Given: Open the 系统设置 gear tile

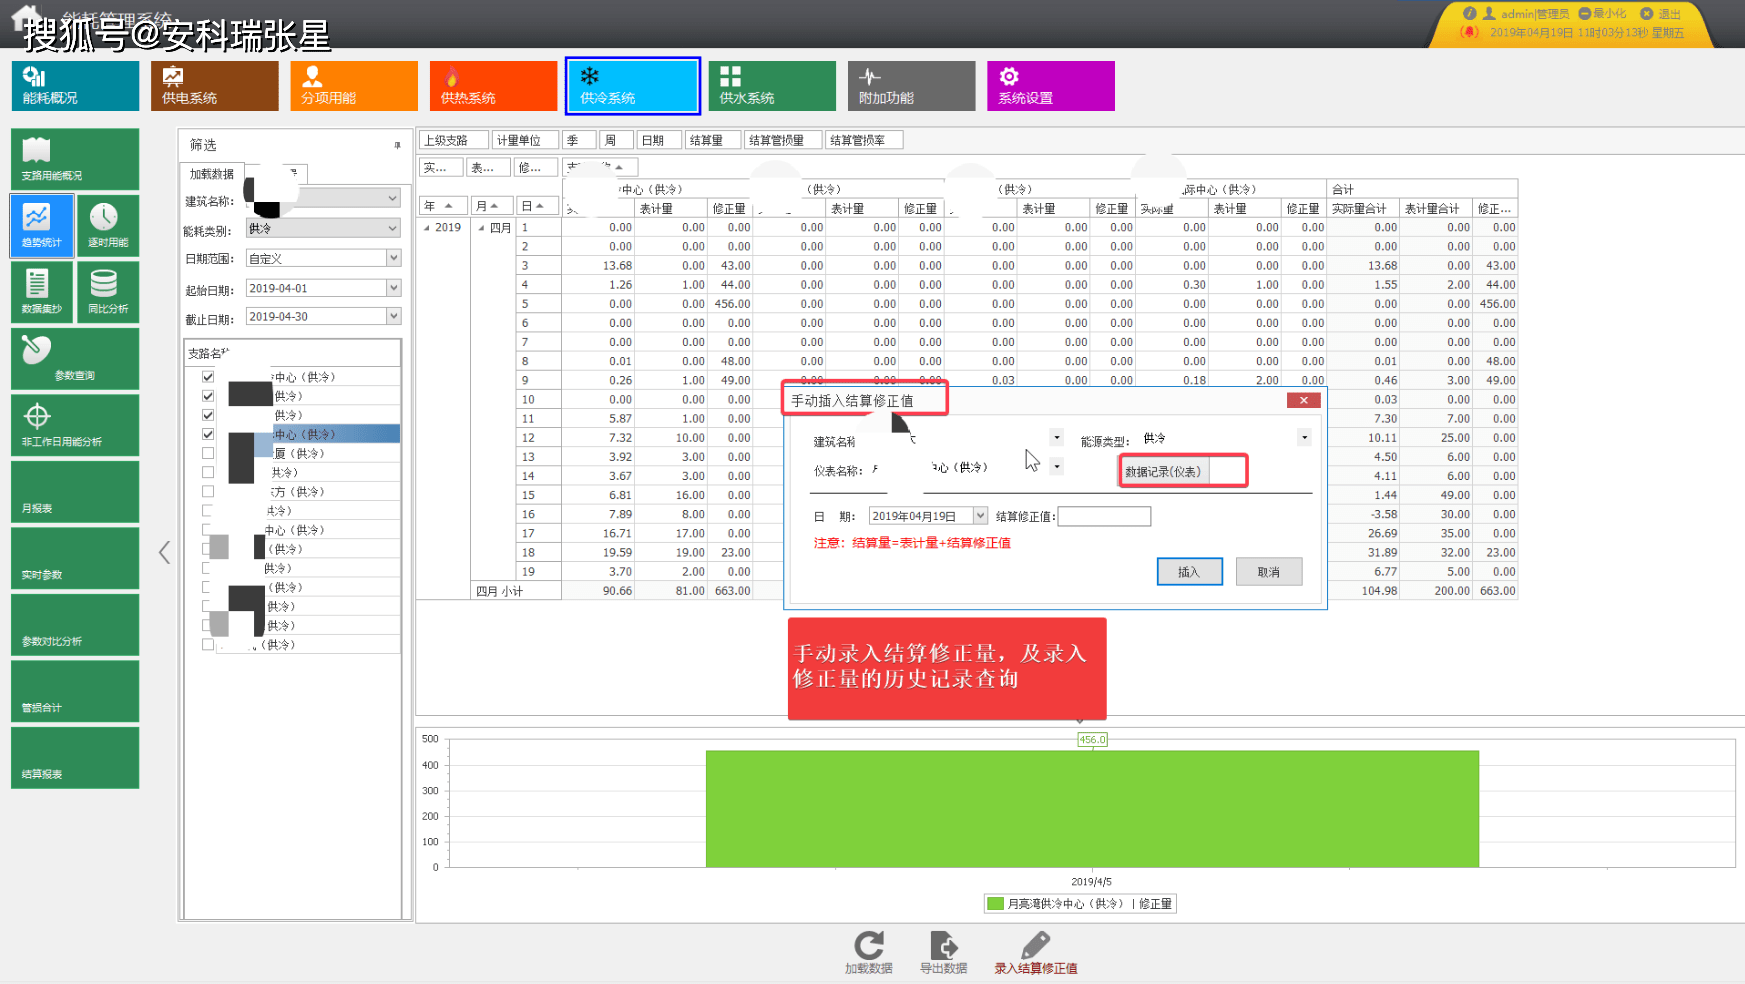Looking at the screenshot, I should (x=1050, y=86).
